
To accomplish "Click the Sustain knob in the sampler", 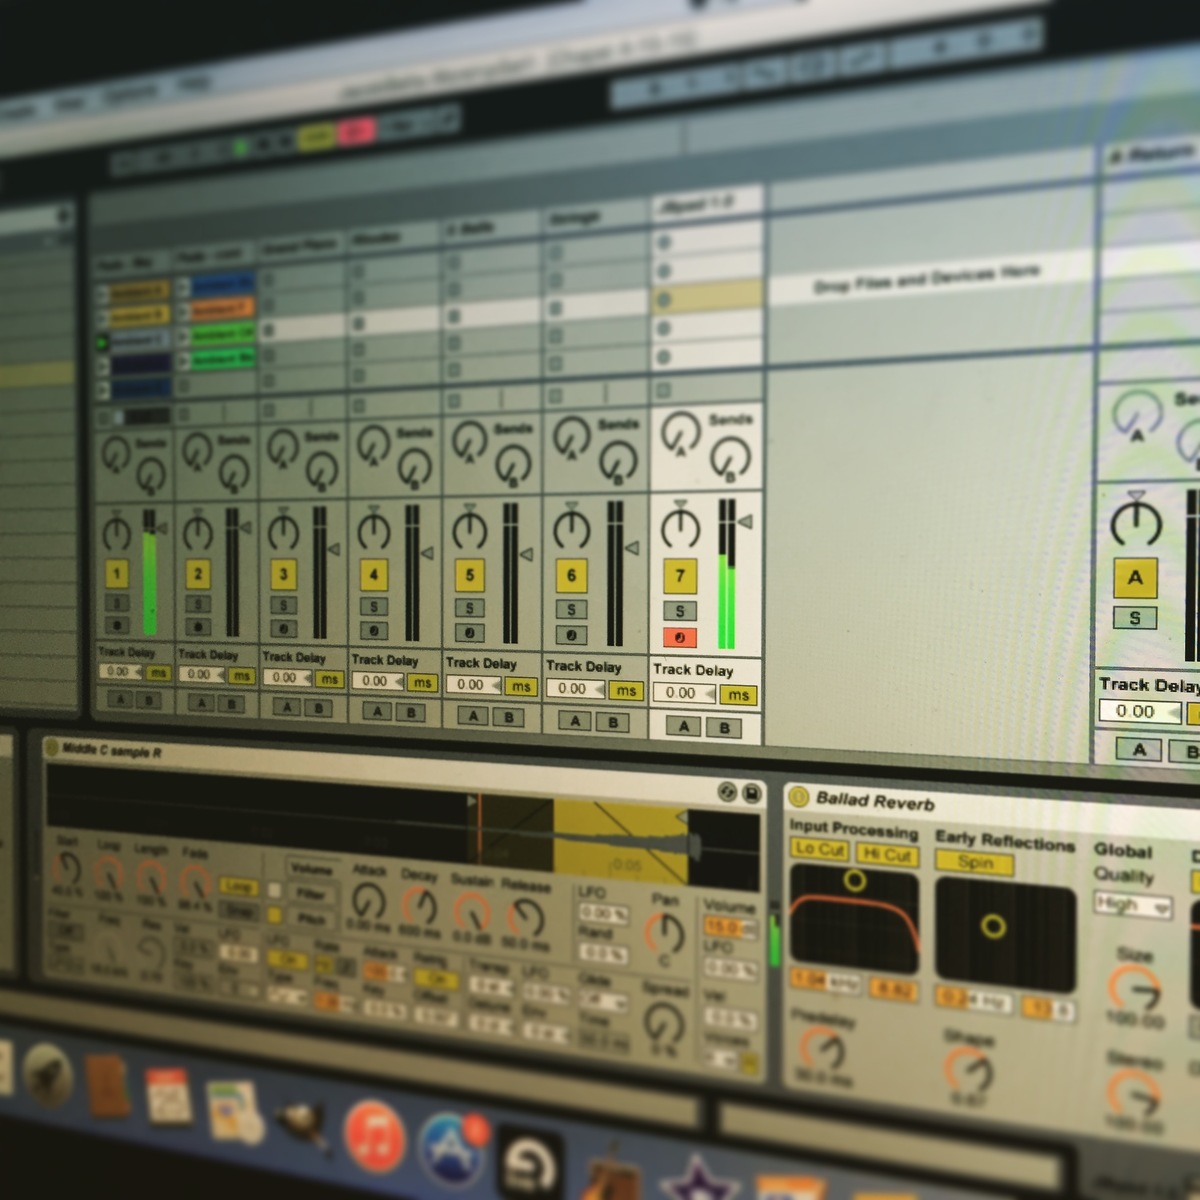I will coord(471,911).
